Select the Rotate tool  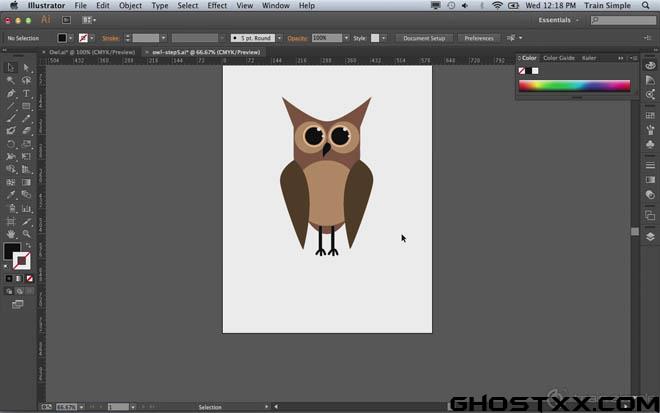[11, 144]
